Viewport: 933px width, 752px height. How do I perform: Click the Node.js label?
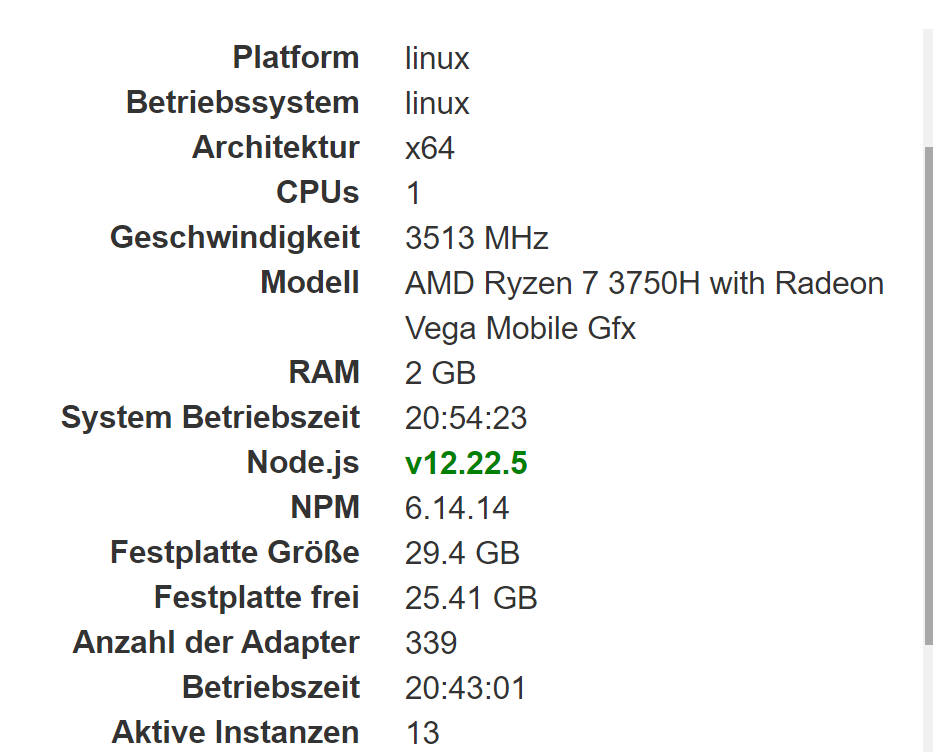click(x=302, y=463)
